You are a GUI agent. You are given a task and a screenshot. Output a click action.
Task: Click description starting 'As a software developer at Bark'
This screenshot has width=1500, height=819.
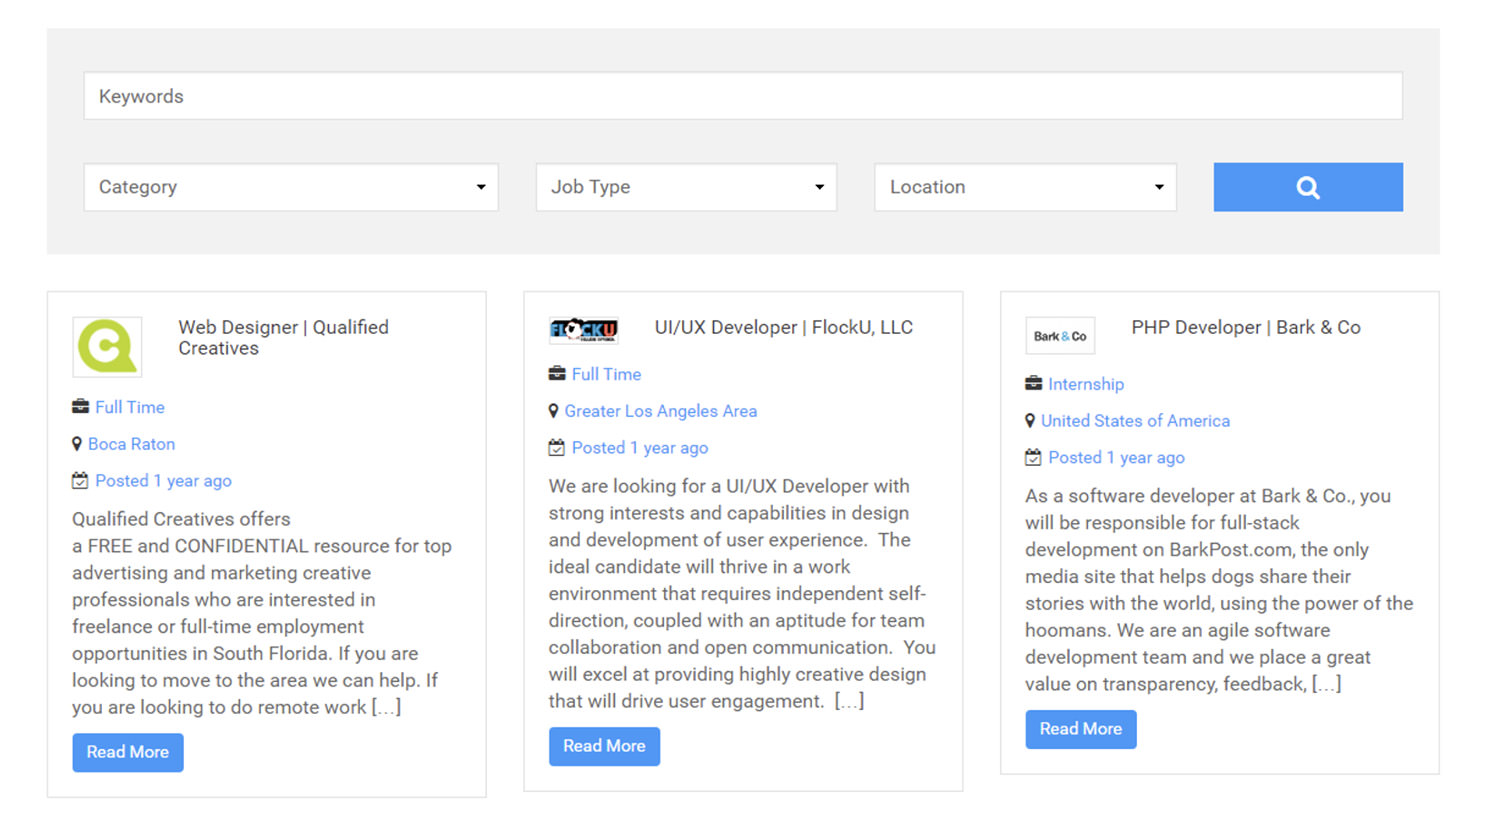1219,590
